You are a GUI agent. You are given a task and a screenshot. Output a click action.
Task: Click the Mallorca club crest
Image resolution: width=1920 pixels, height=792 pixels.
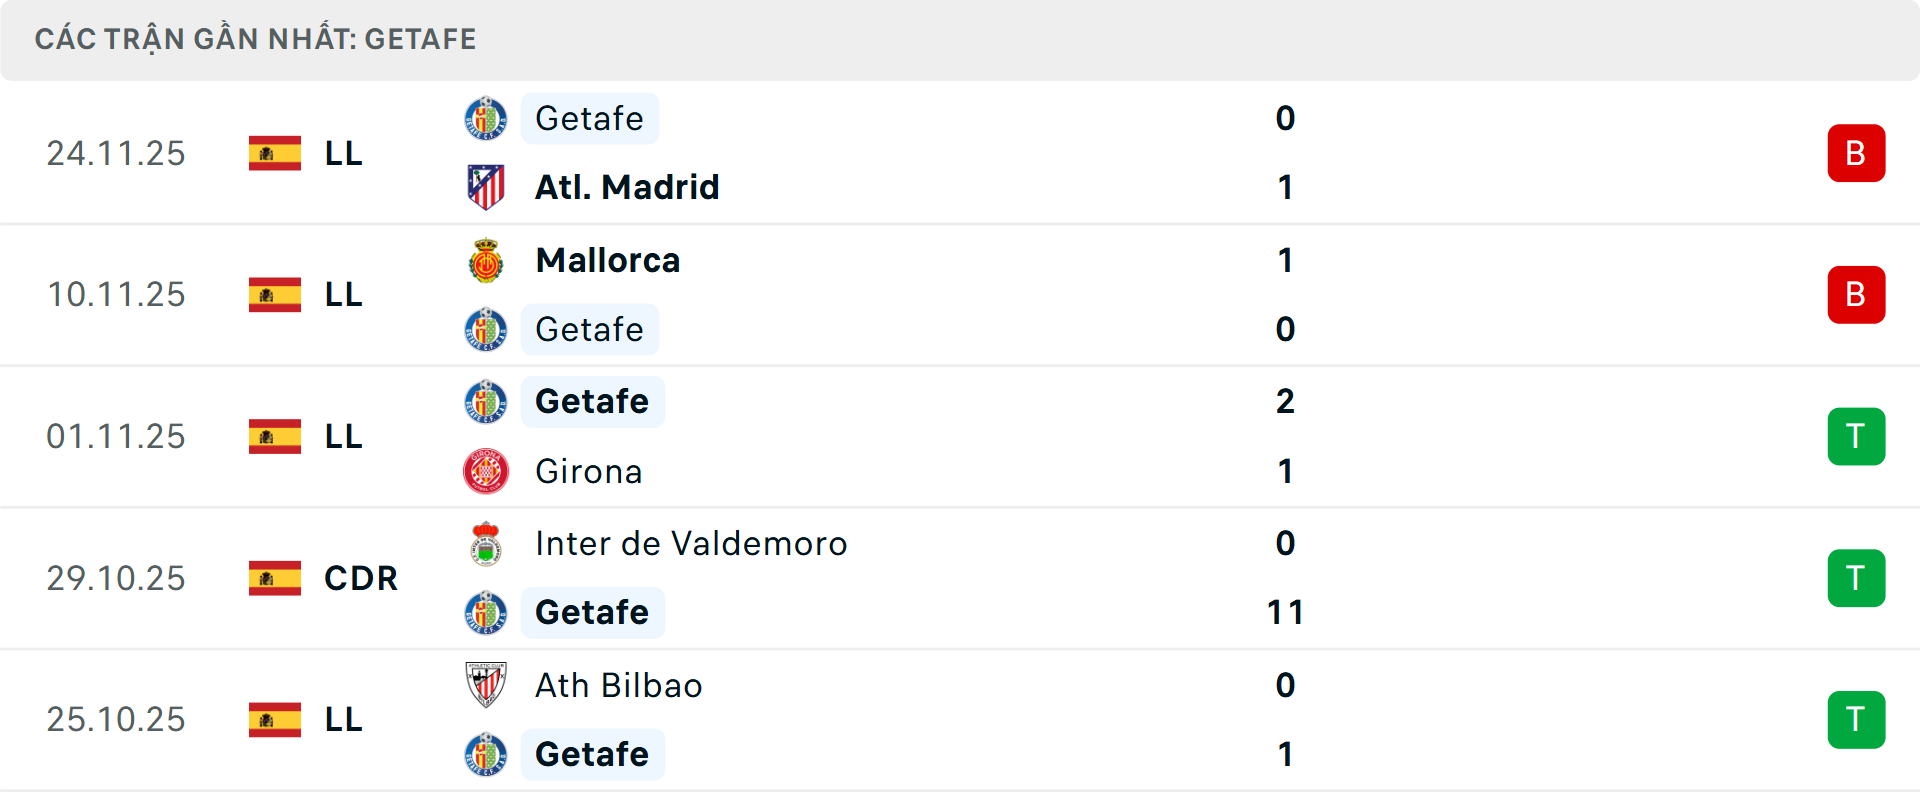(x=486, y=261)
